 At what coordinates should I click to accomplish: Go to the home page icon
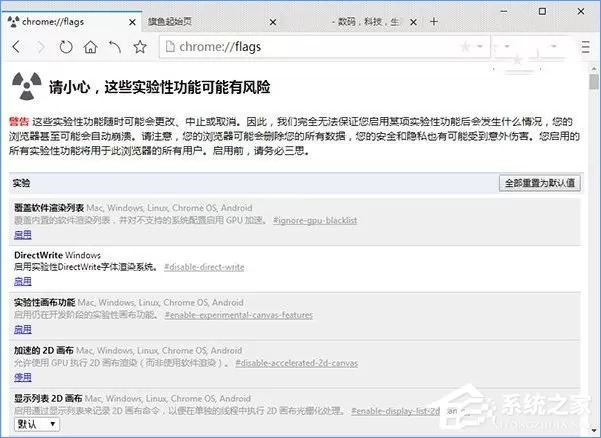click(x=90, y=47)
